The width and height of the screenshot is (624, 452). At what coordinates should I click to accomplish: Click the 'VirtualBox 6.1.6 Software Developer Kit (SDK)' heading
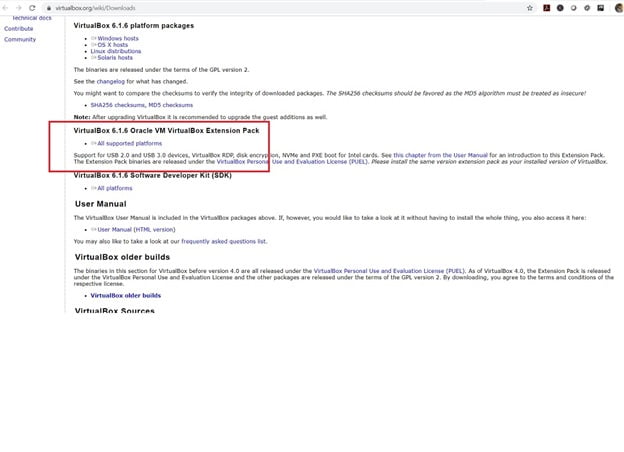152,175
